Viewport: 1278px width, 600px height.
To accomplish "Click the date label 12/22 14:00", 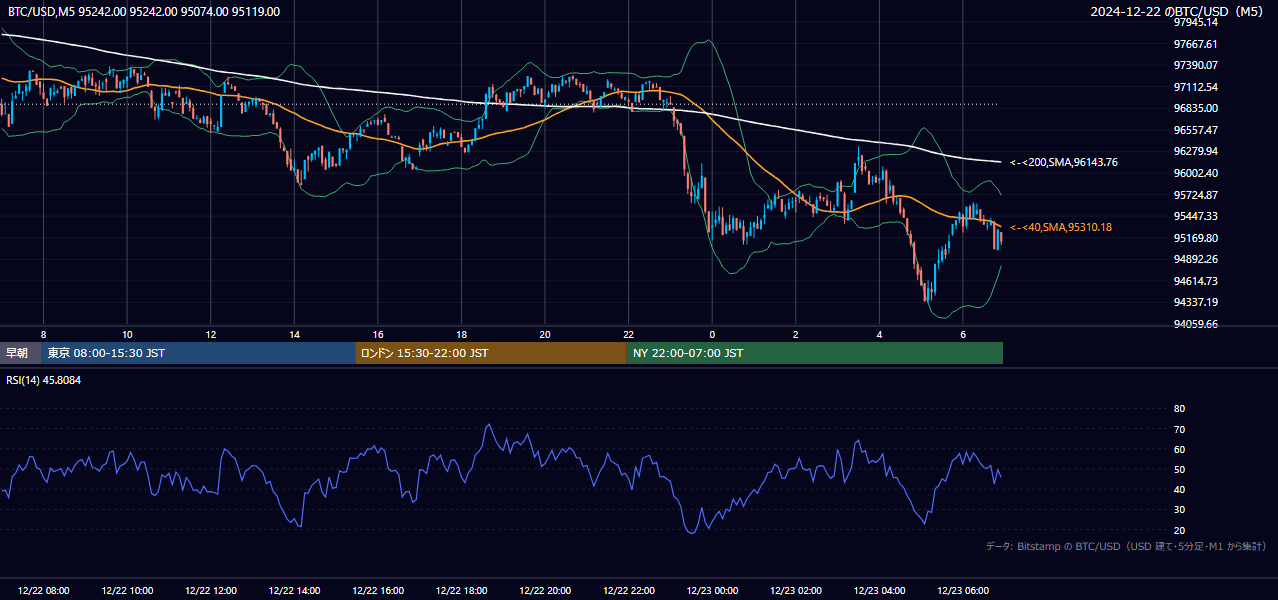I will click(x=295, y=591).
